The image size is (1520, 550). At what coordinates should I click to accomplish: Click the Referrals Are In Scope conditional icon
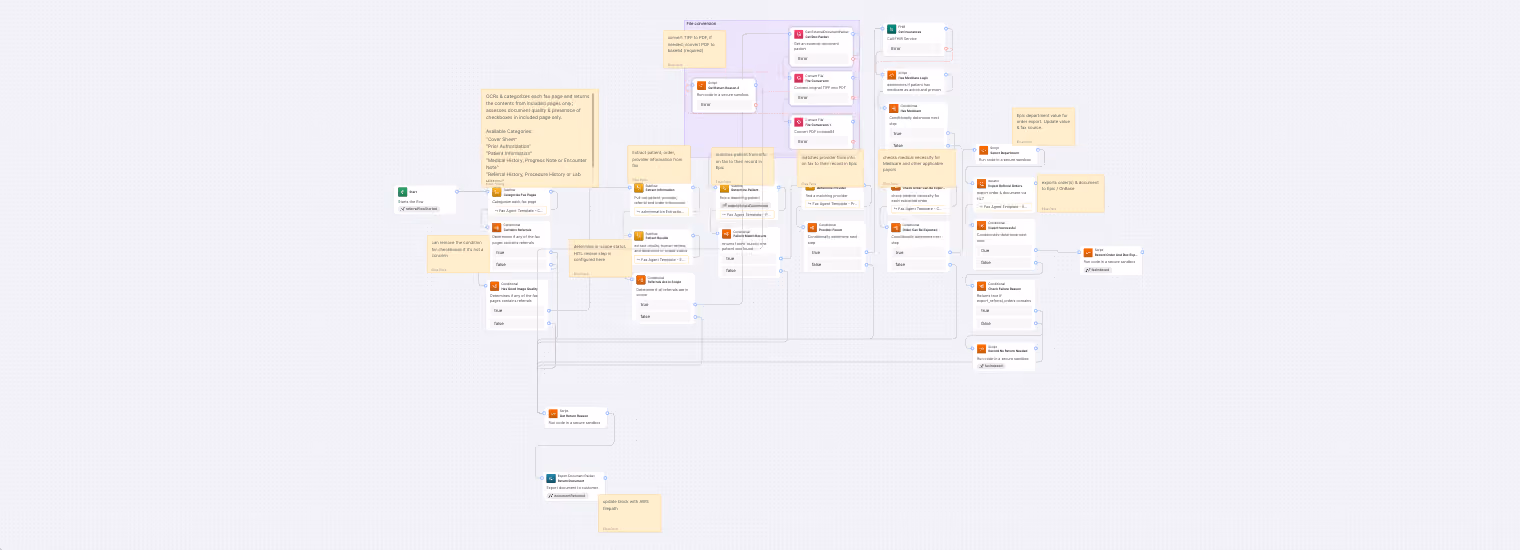(641, 280)
